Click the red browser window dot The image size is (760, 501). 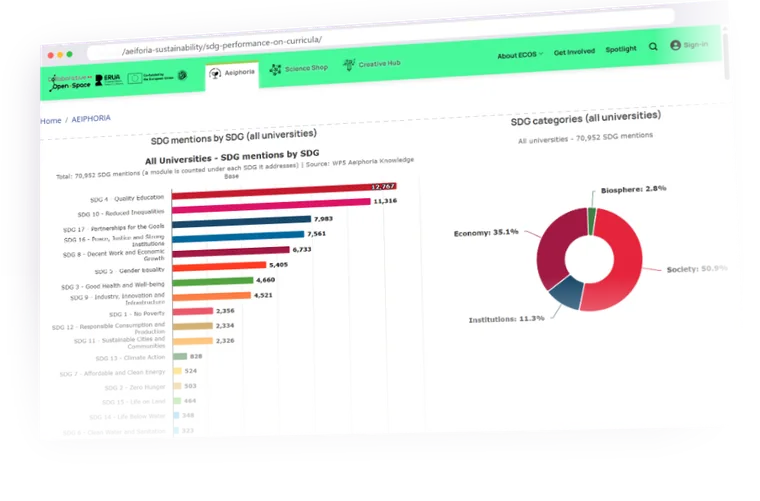(50, 55)
